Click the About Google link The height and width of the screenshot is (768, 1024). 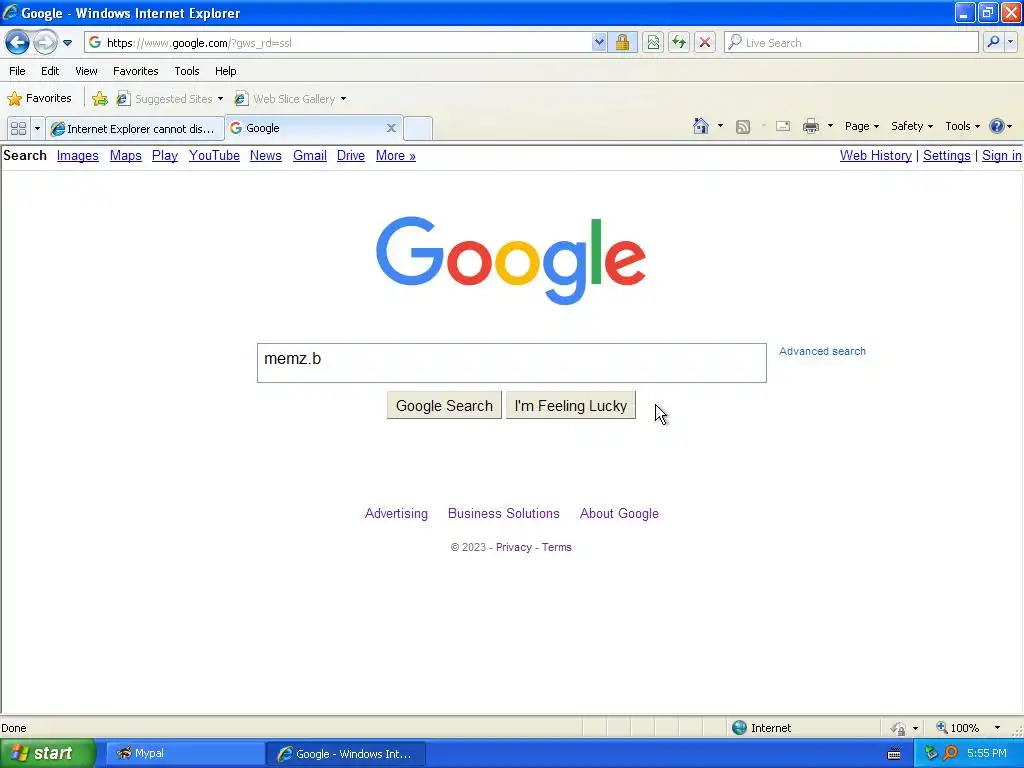(x=619, y=513)
